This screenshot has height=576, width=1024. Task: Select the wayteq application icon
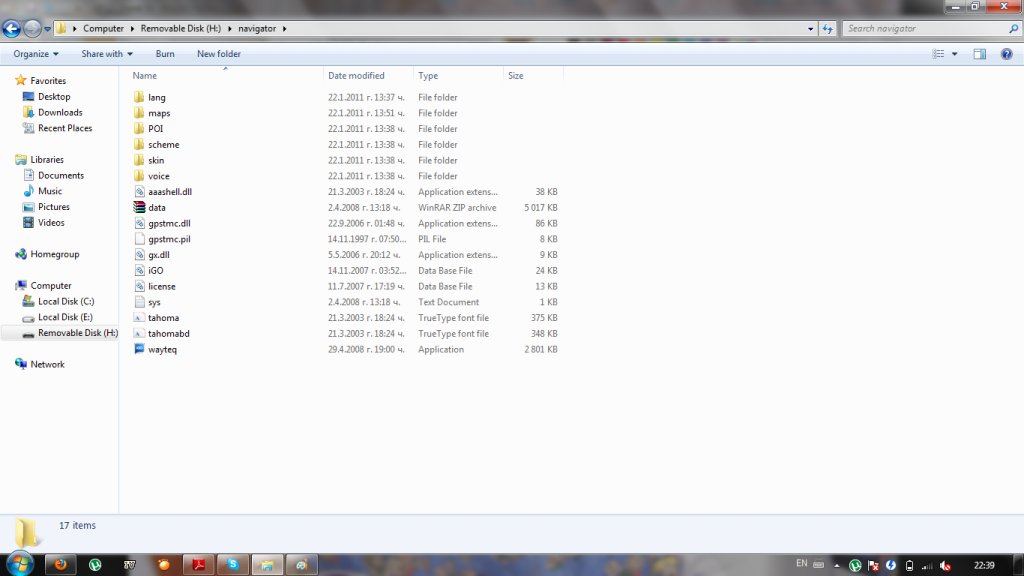click(139, 349)
